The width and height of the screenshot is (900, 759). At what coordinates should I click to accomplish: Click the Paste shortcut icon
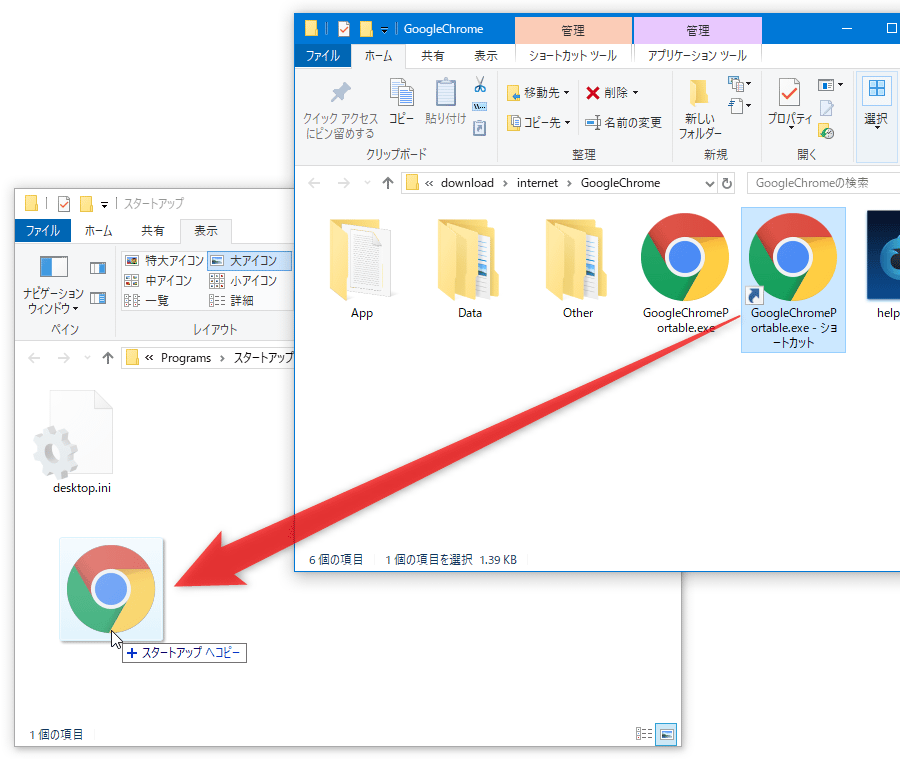(479, 128)
